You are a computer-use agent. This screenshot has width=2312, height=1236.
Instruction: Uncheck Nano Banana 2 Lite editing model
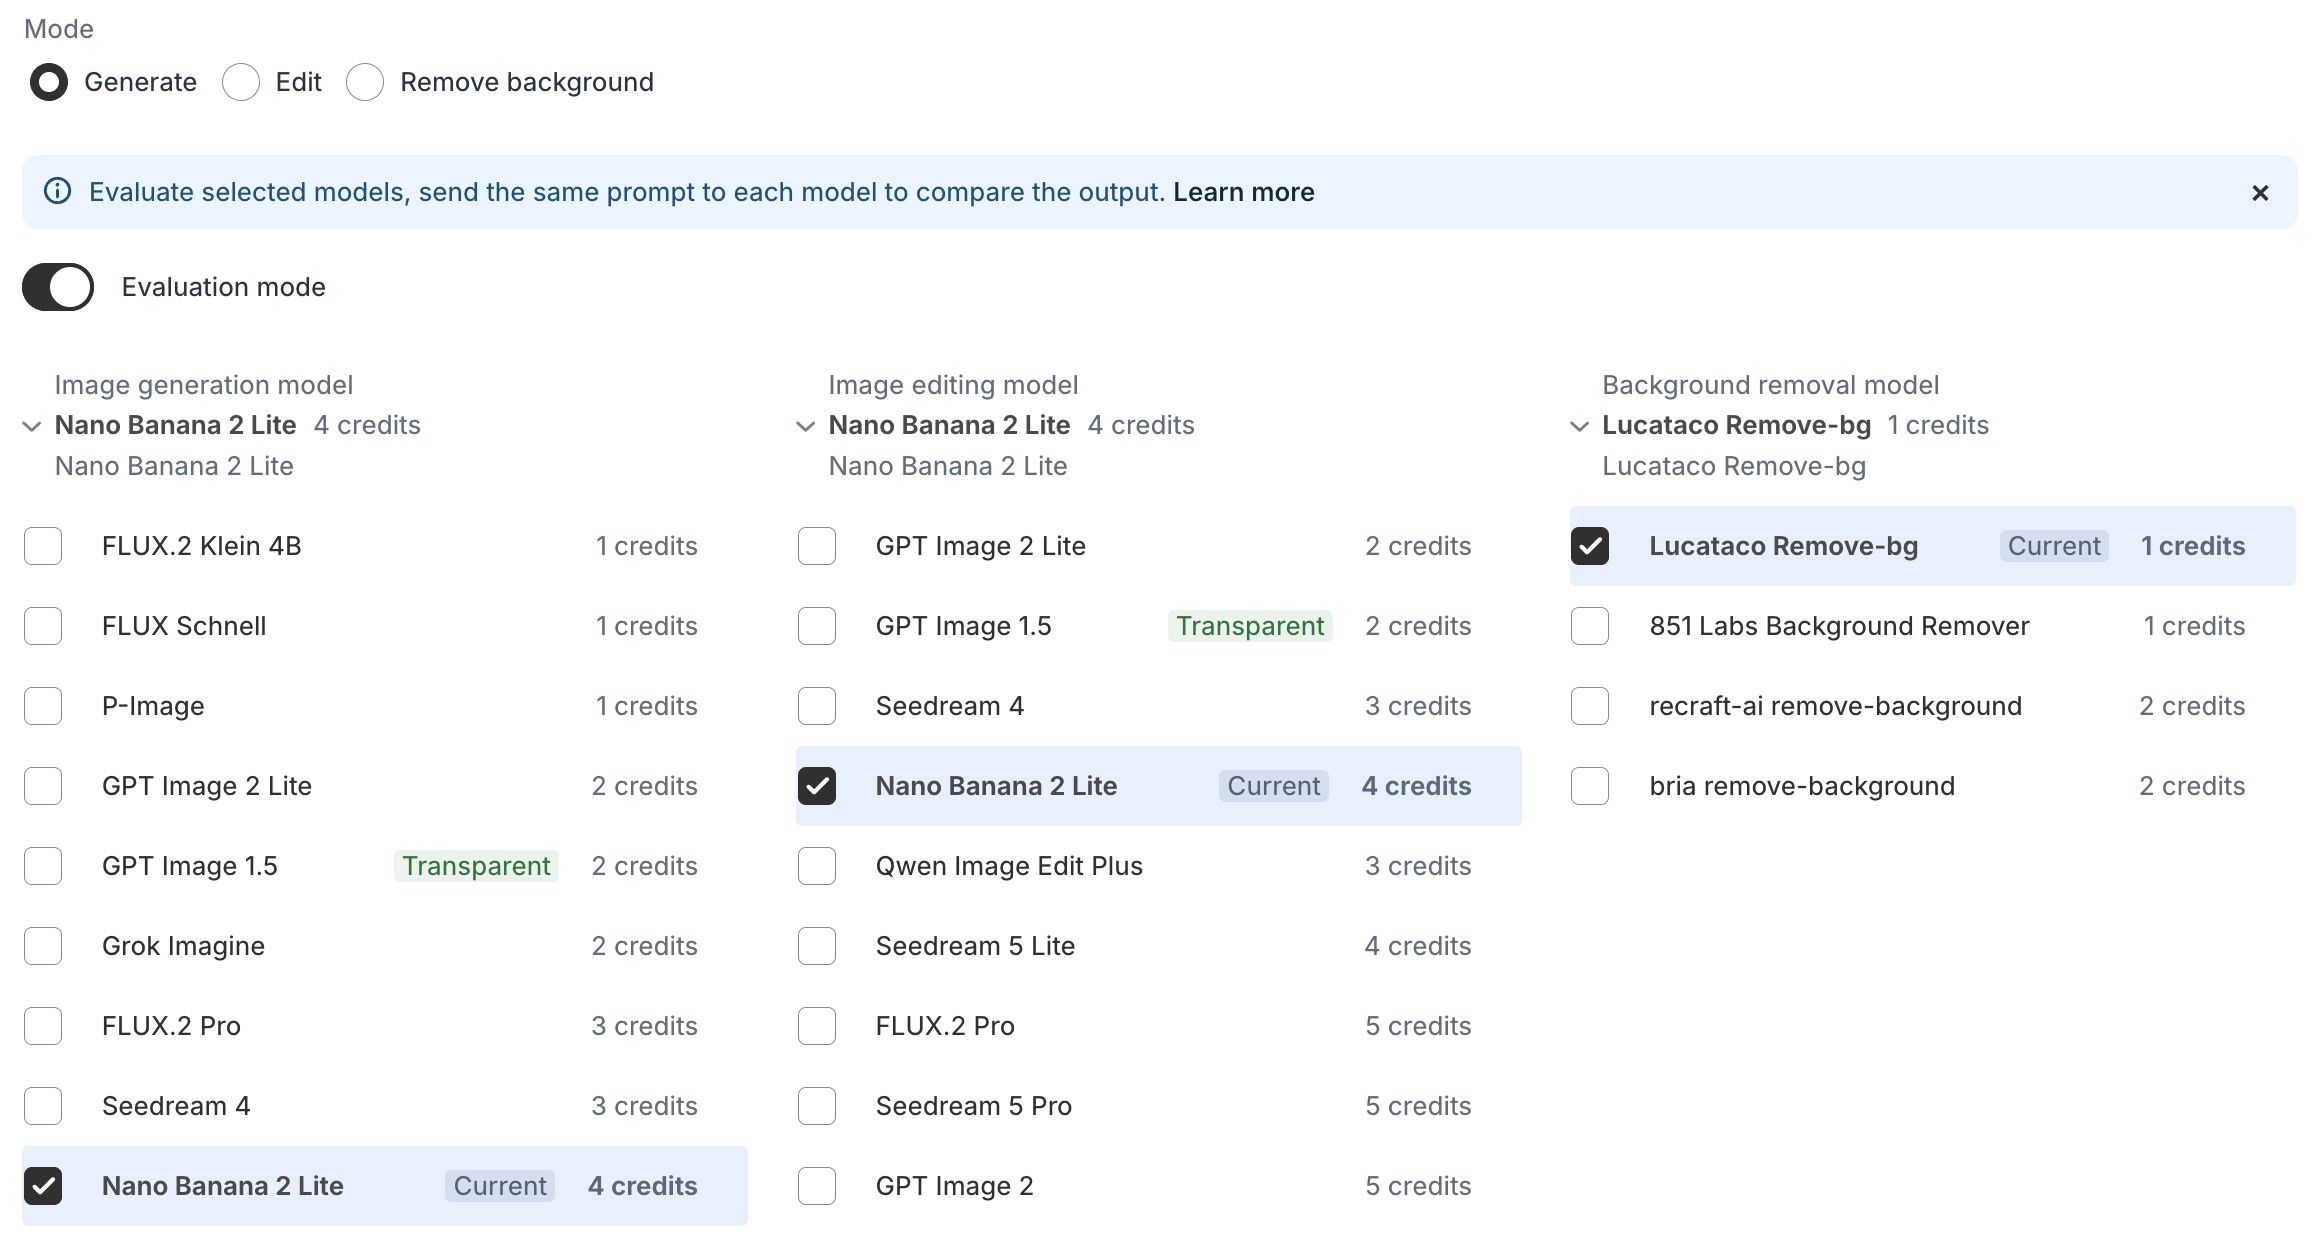(817, 786)
